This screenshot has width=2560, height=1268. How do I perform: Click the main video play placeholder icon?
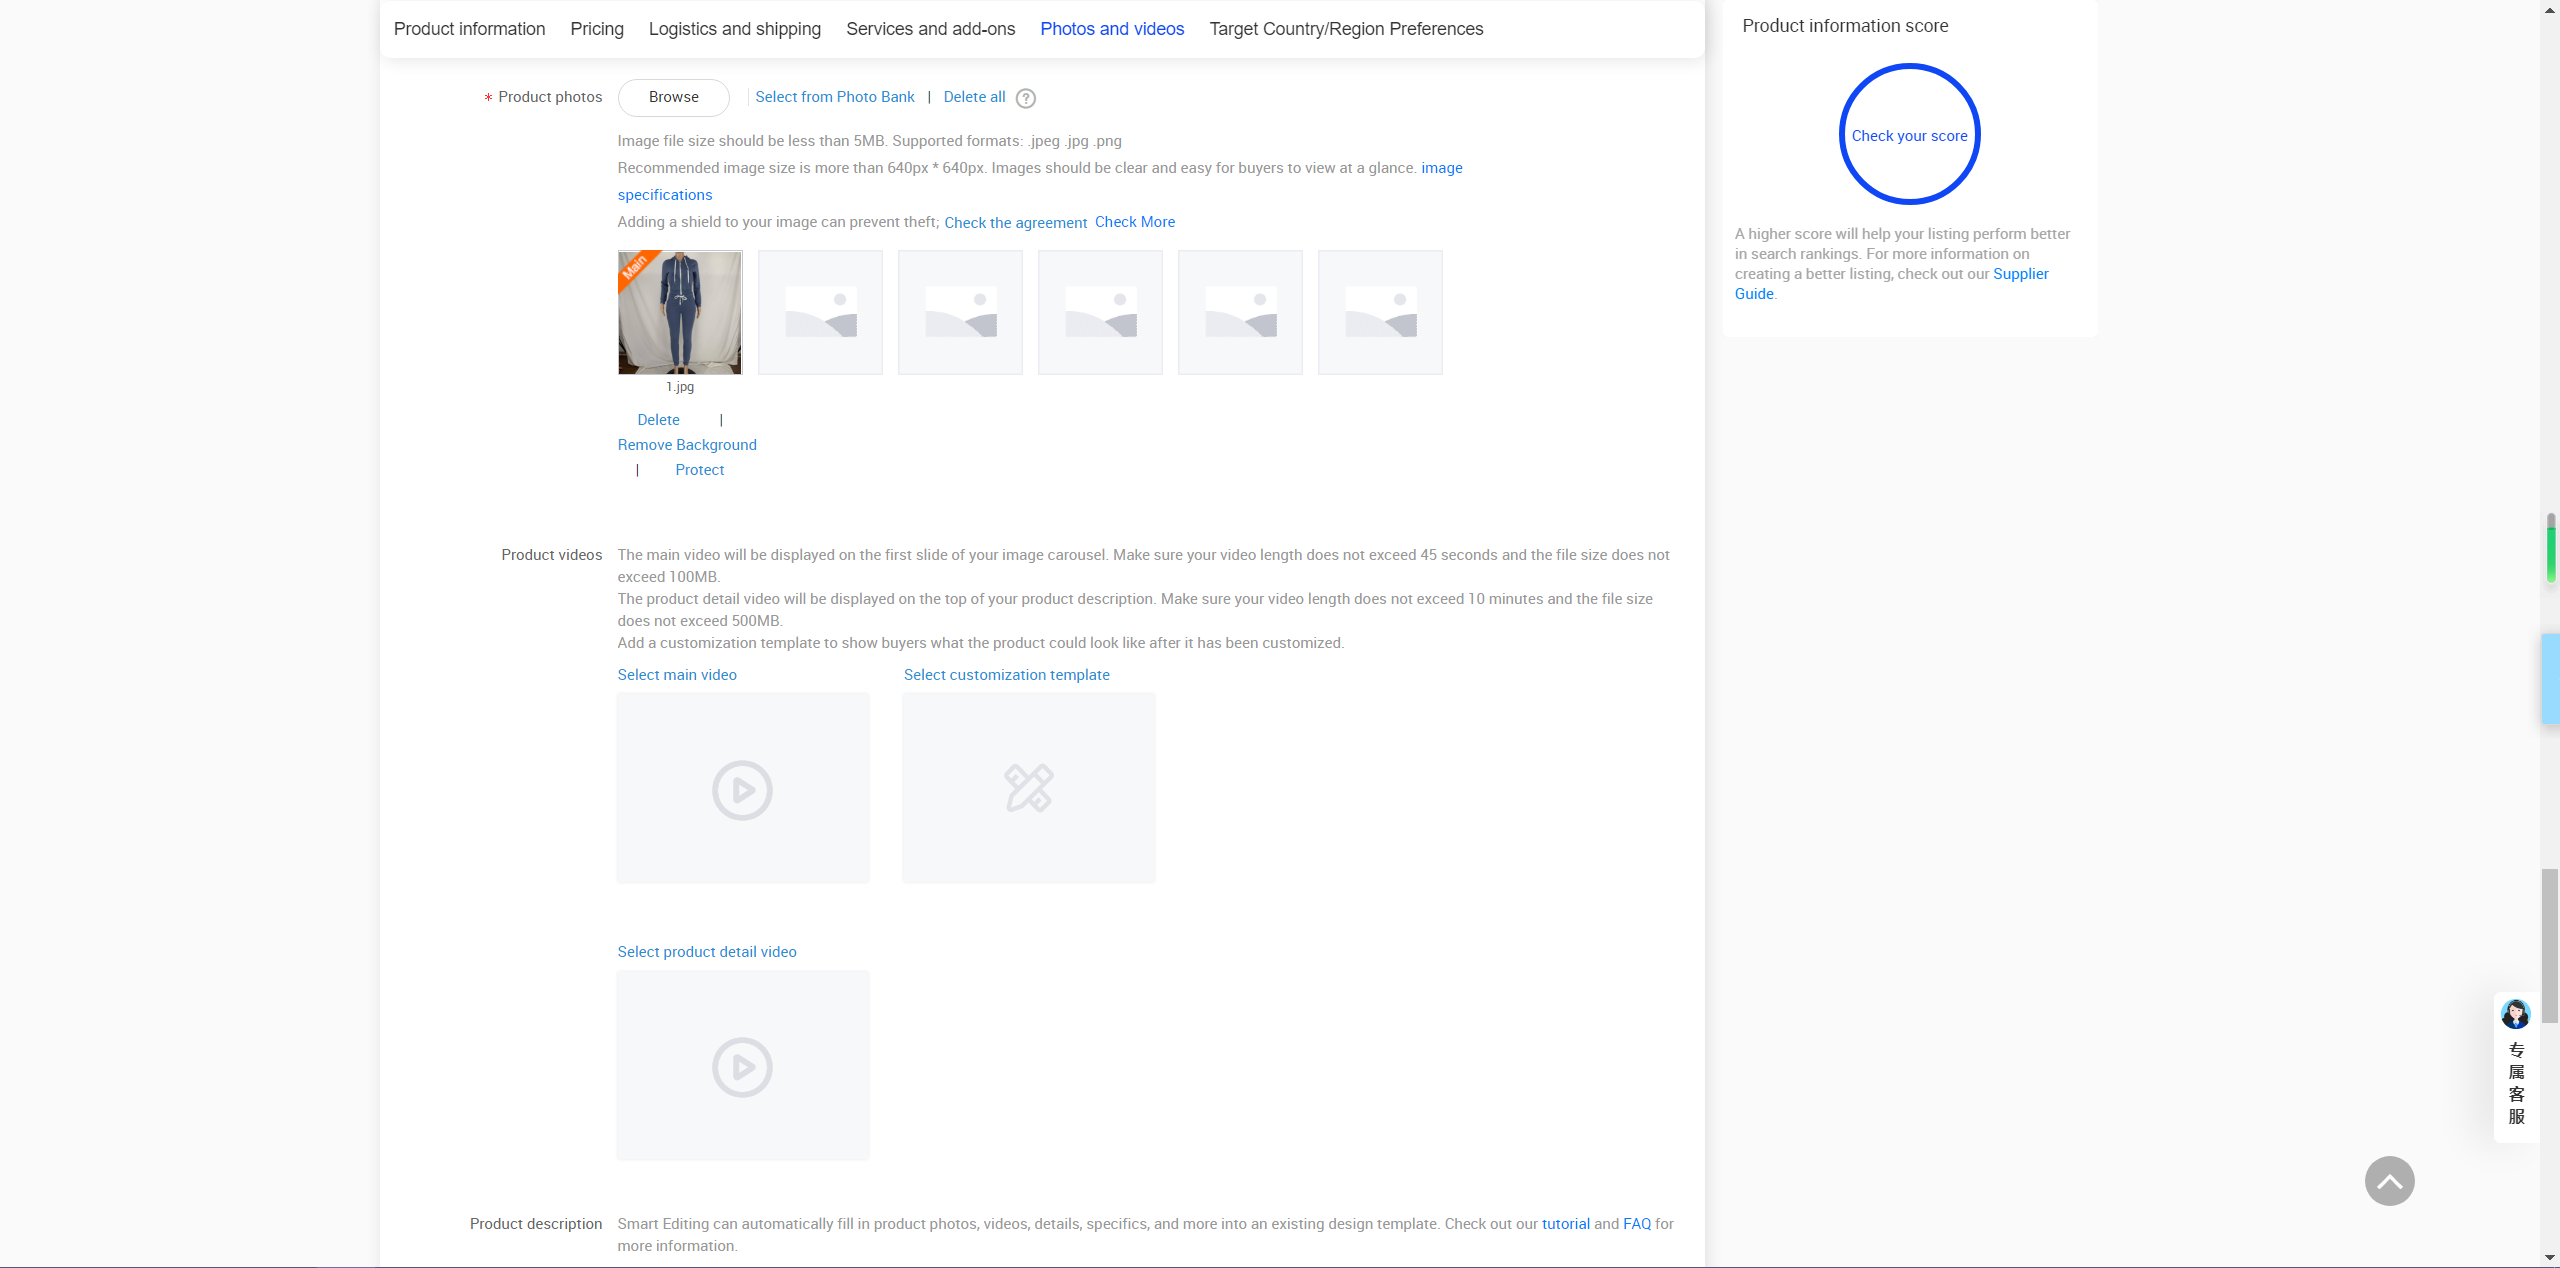[x=742, y=790]
